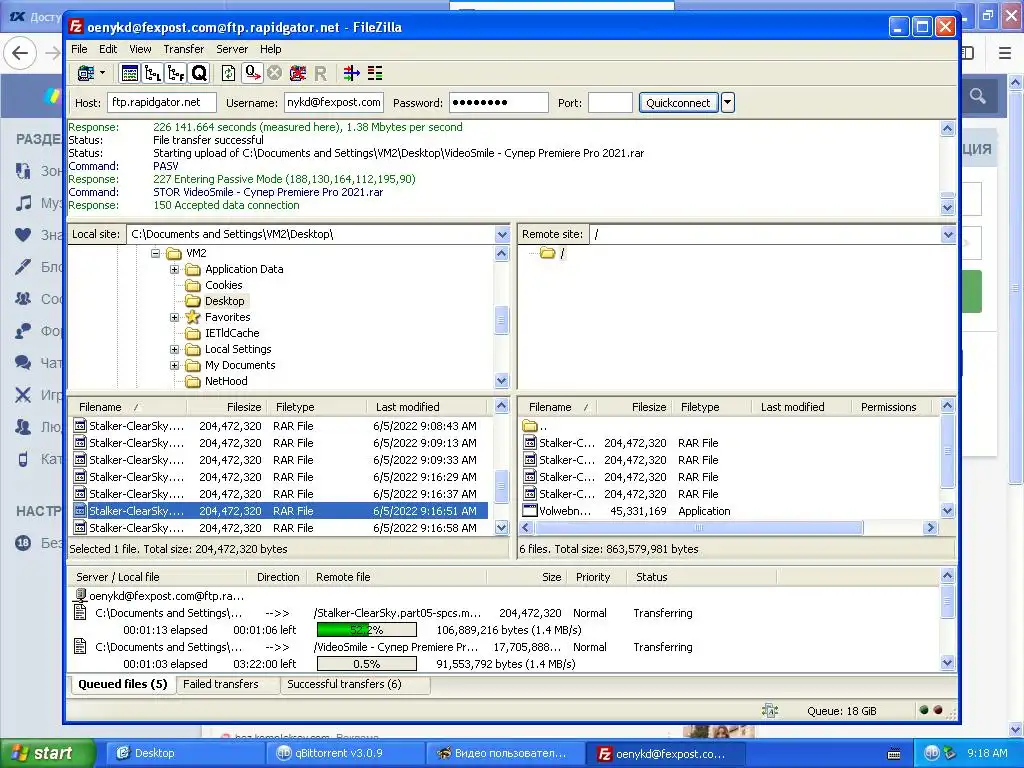The height and width of the screenshot is (768, 1024).
Task: Click the 52.2% transfer progress bar
Action: click(366, 630)
